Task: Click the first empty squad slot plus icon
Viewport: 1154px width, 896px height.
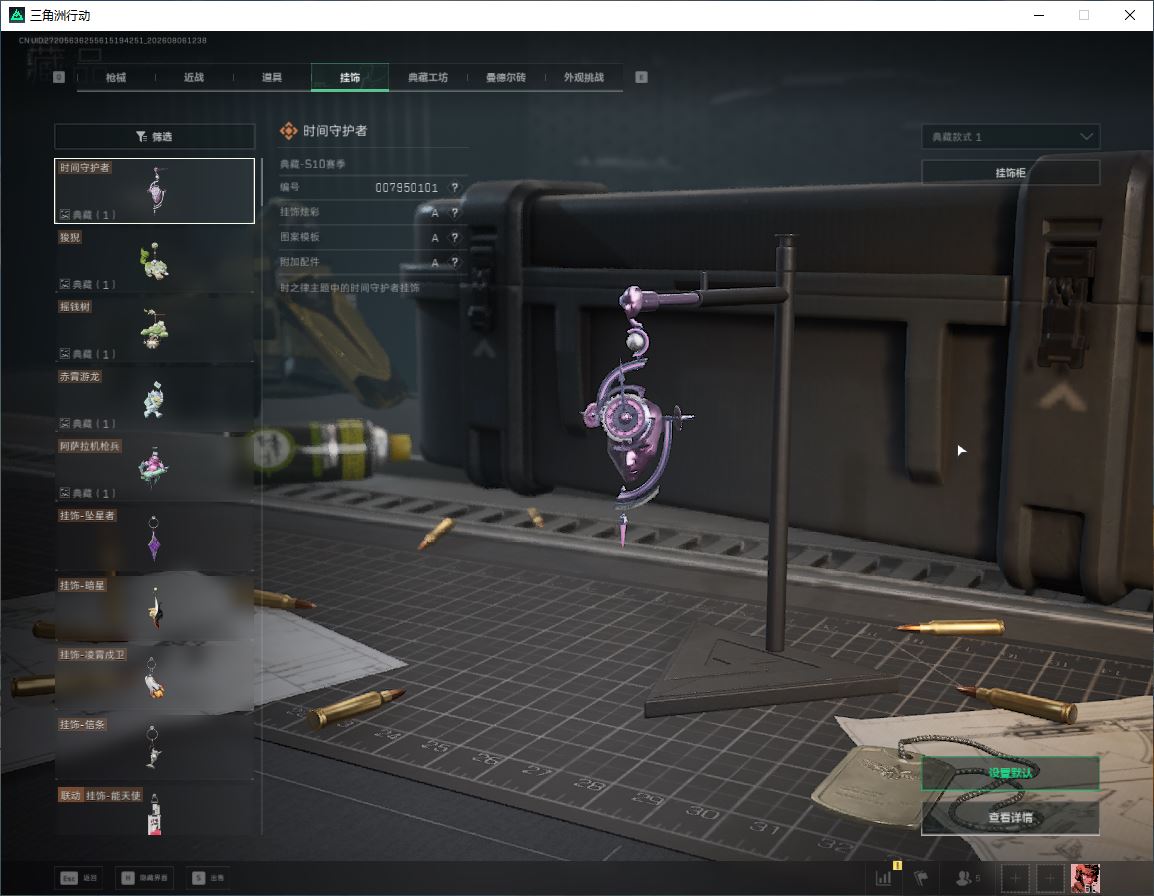Action: [1015, 878]
